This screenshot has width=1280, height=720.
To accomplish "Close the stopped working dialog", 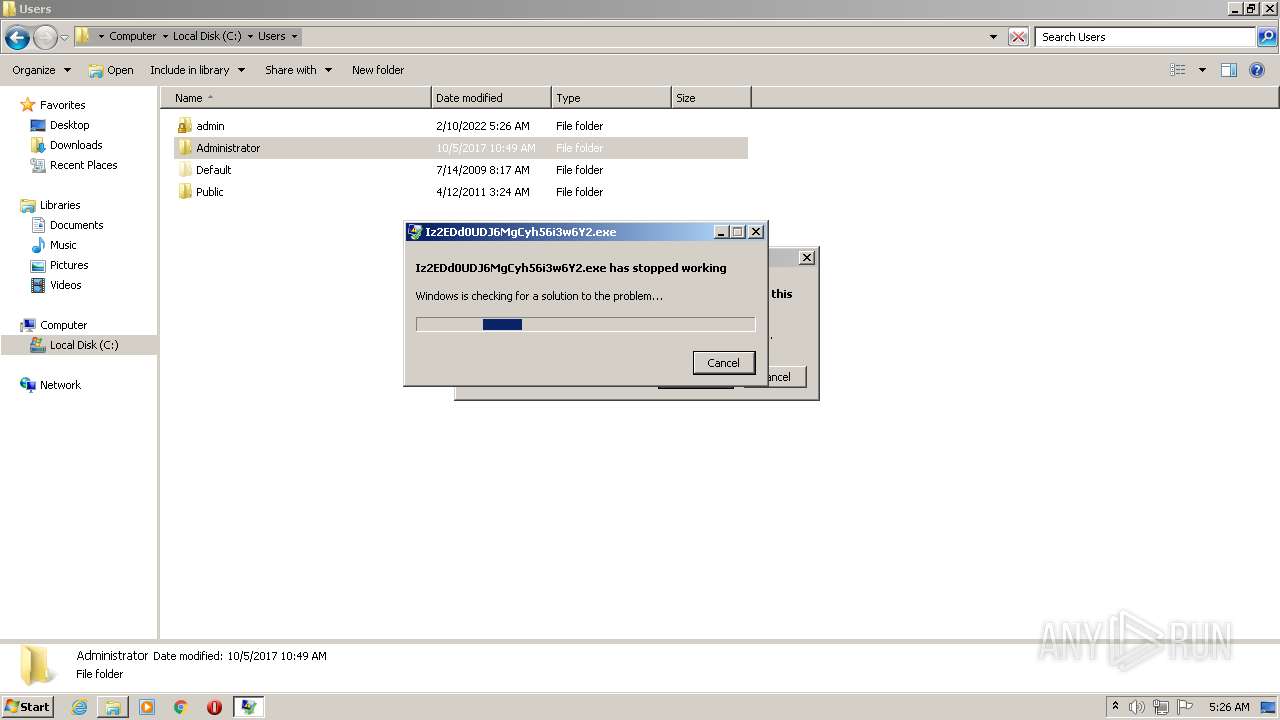I will click(756, 232).
